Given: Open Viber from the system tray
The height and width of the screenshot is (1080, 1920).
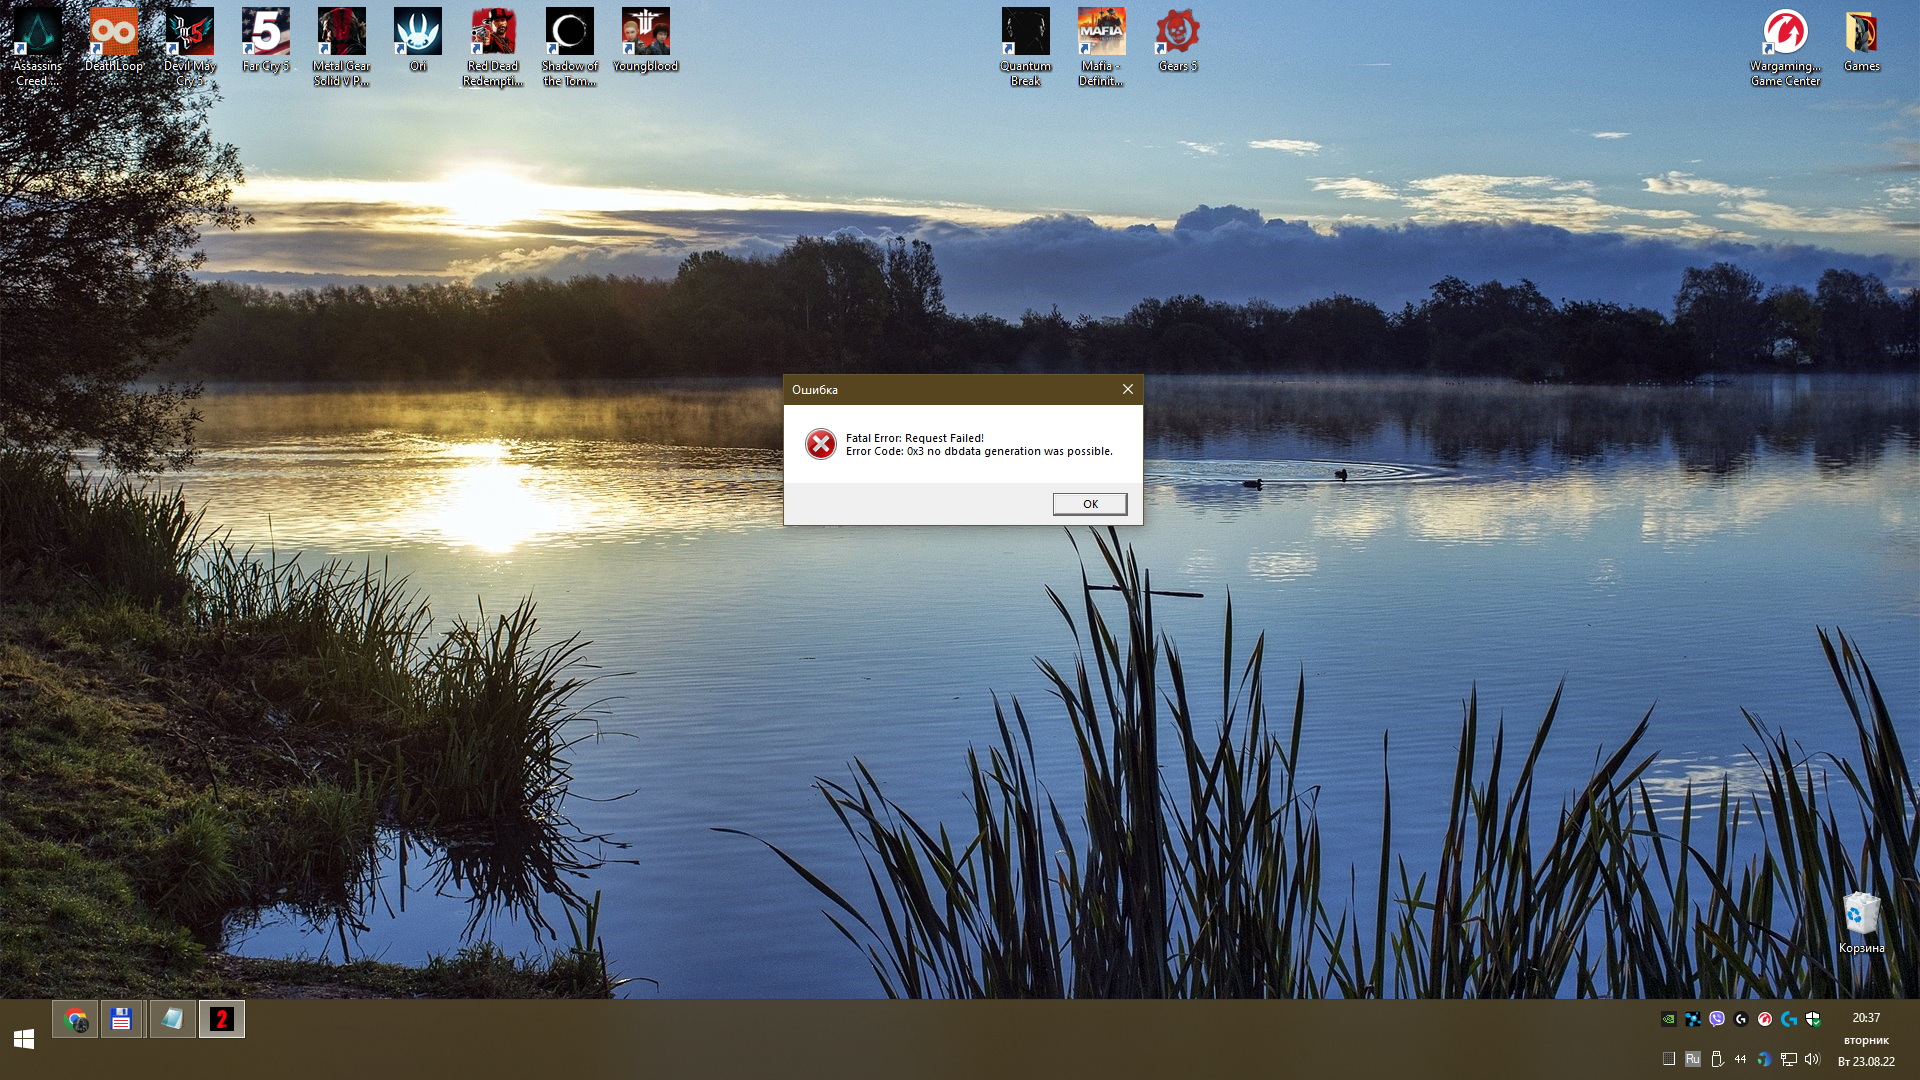Looking at the screenshot, I should tap(1717, 1019).
